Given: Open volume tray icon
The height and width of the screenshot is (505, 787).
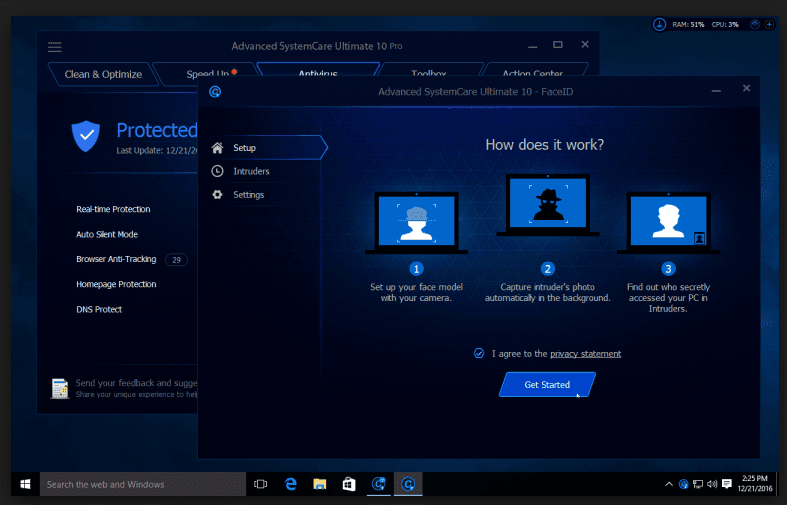Looking at the screenshot, I should click(712, 484).
